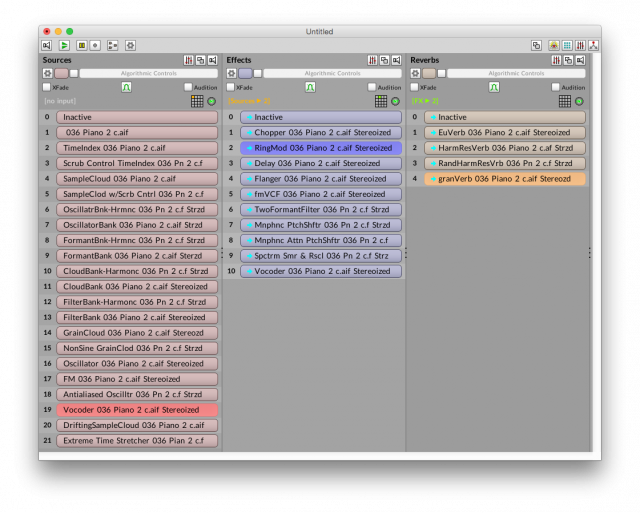Open Algorithmic Controls selector in Effects panel
The image size is (640, 513).
[333, 73]
